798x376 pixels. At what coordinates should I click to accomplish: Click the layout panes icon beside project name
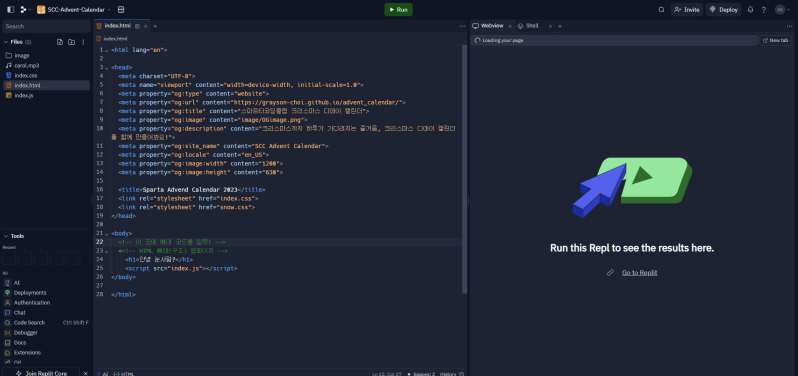(121, 10)
